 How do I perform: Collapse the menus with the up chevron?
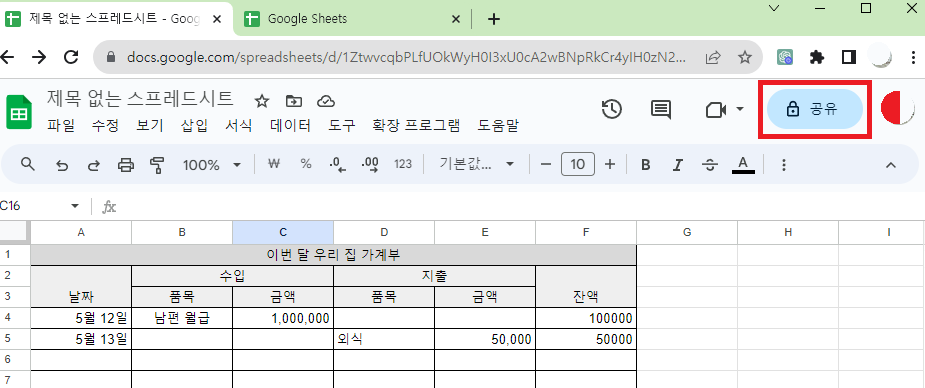[891, 165]
